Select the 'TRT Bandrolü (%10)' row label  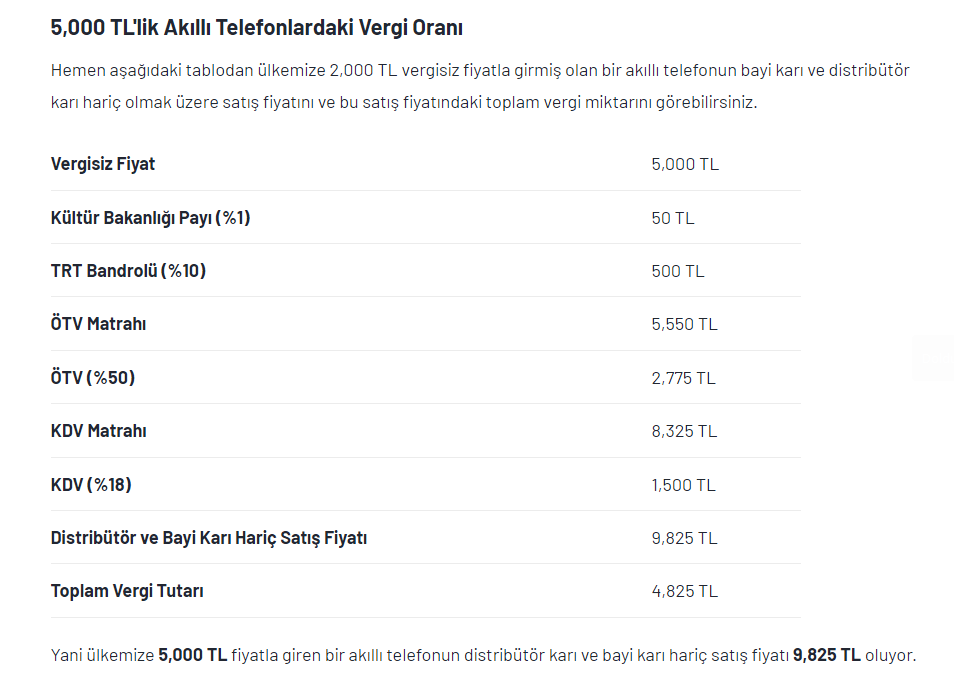click(x=128, y=271)
